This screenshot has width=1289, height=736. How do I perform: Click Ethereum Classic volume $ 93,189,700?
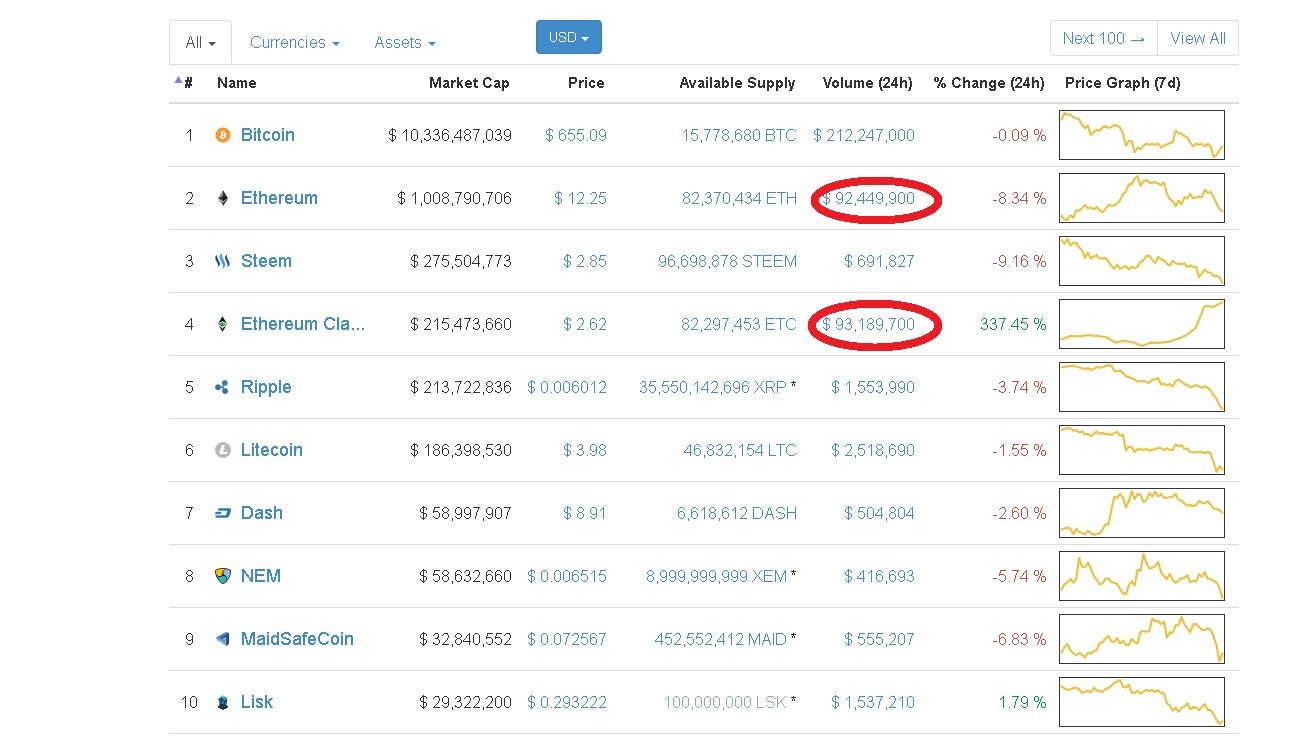868,324
